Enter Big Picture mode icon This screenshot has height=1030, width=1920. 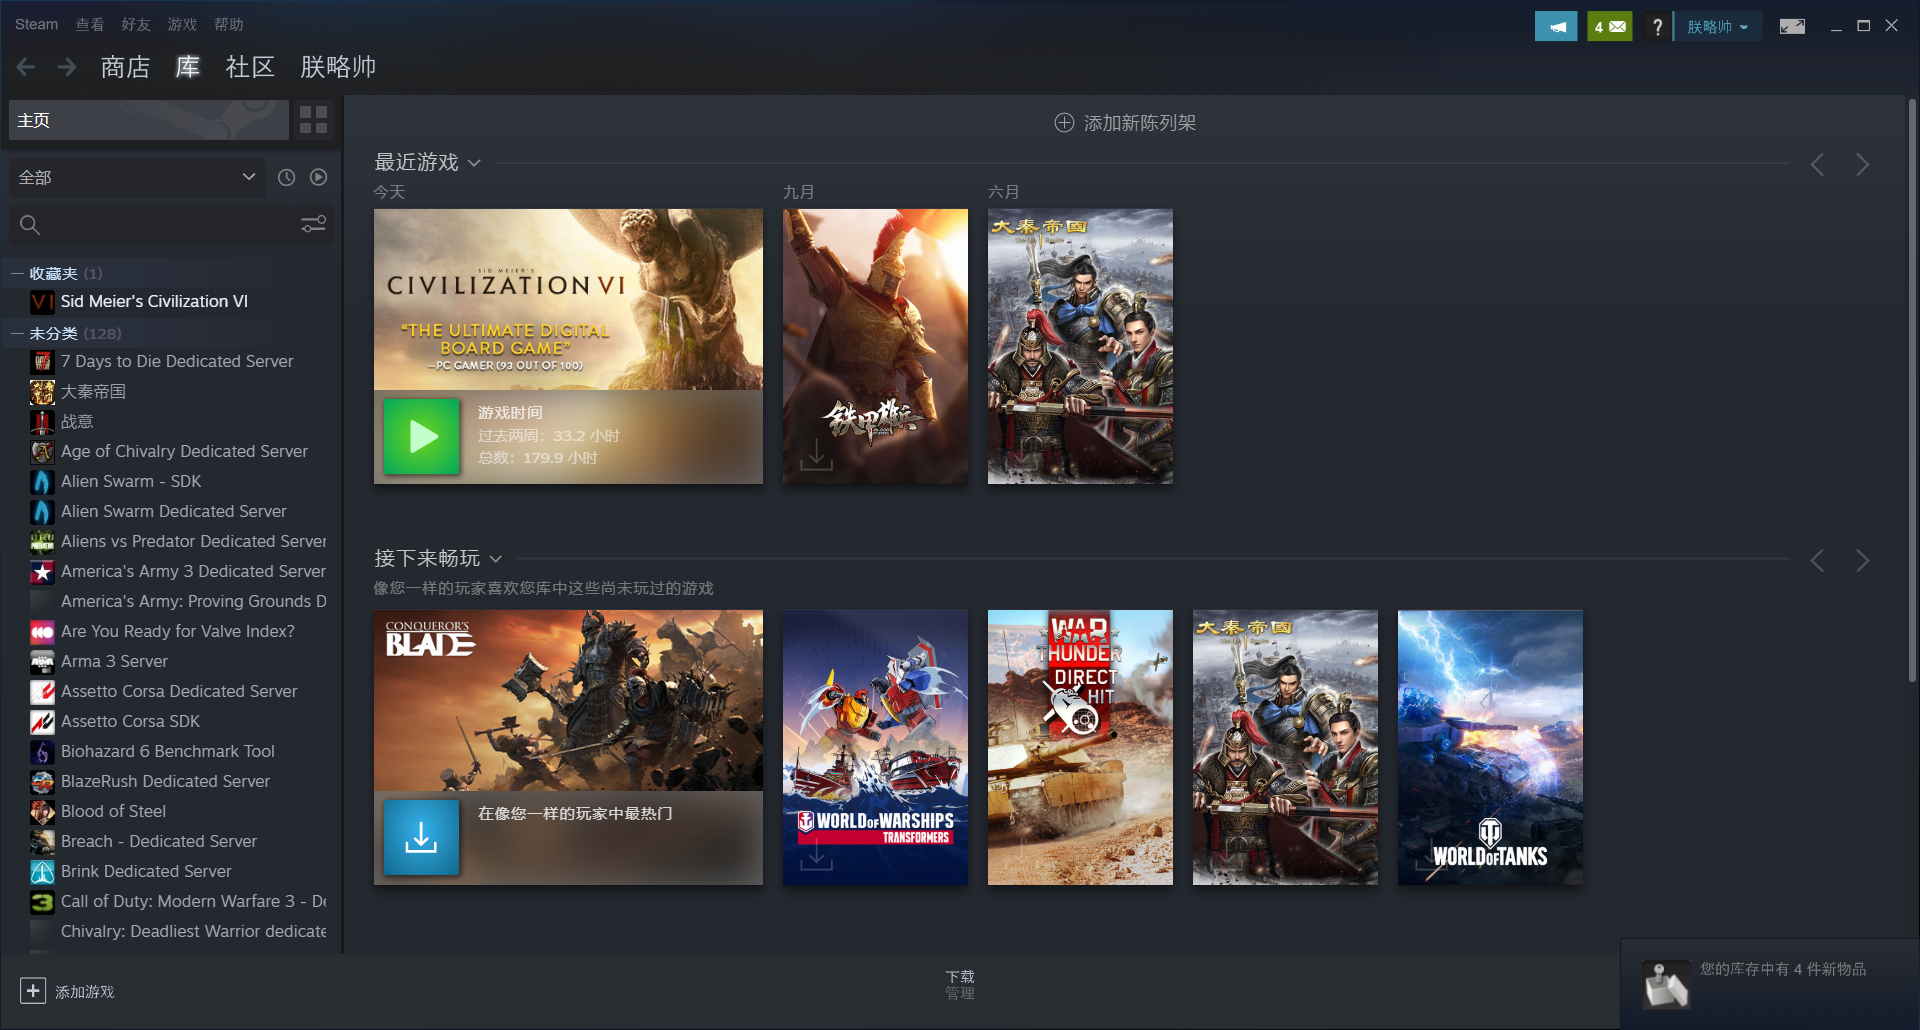pyautogui.click(x=1792, y=27)
